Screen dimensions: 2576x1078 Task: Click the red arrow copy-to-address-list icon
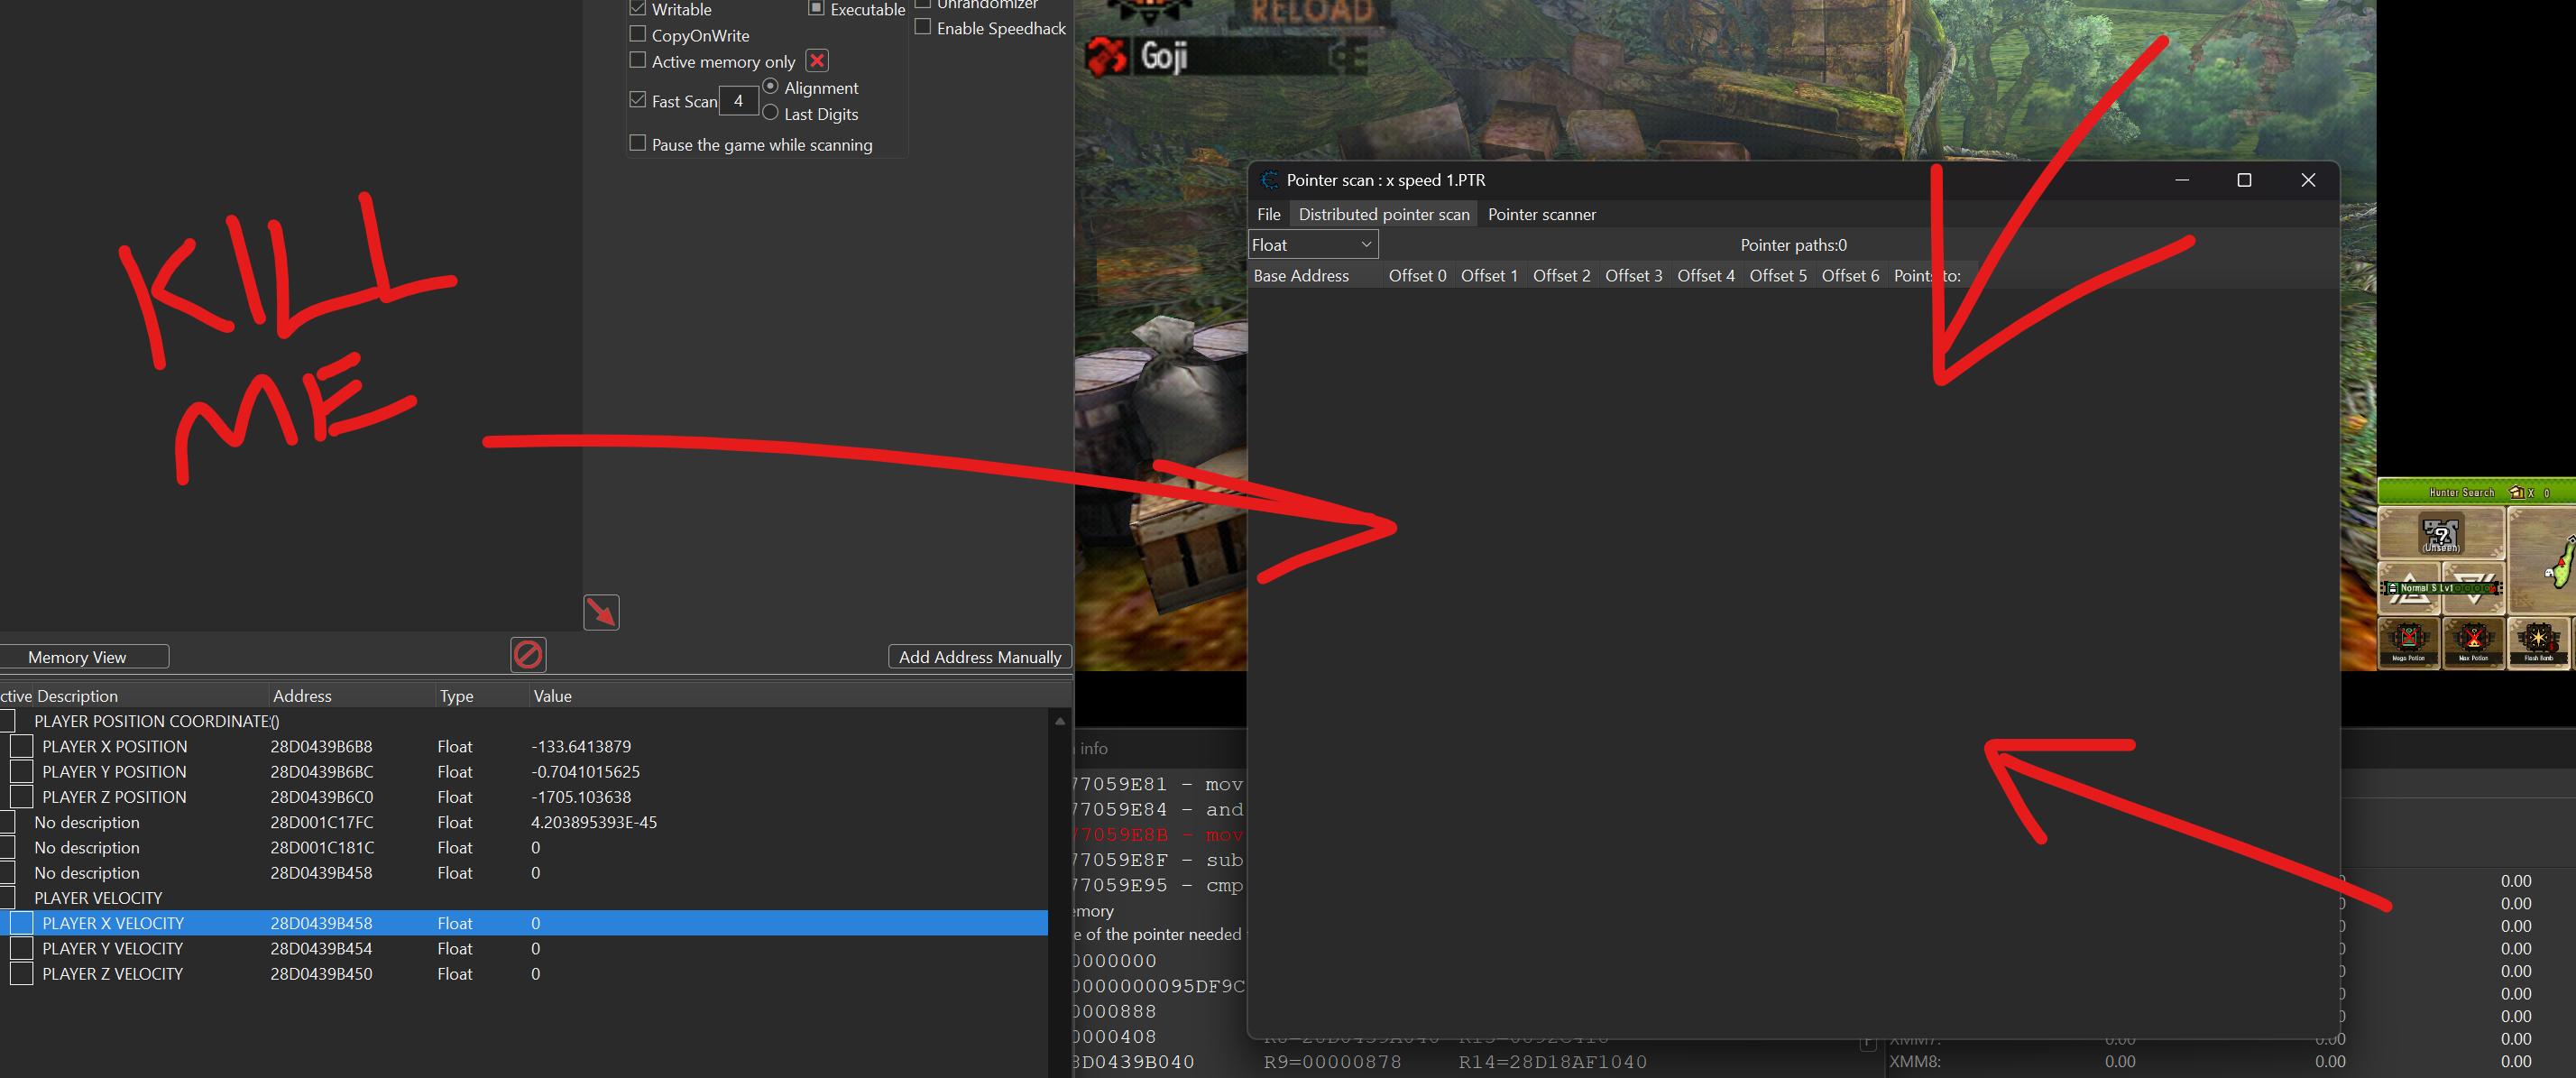coord(601,612)
